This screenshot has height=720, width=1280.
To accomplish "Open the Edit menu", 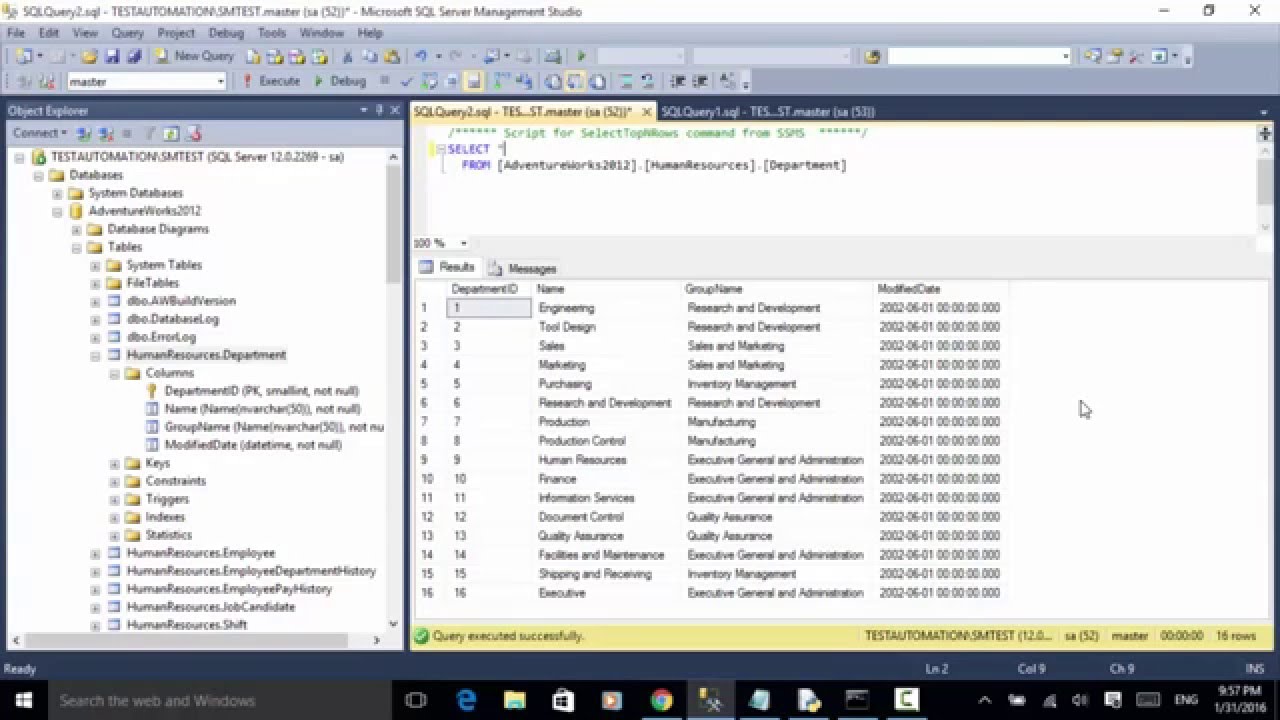I will tap(49, 33).
